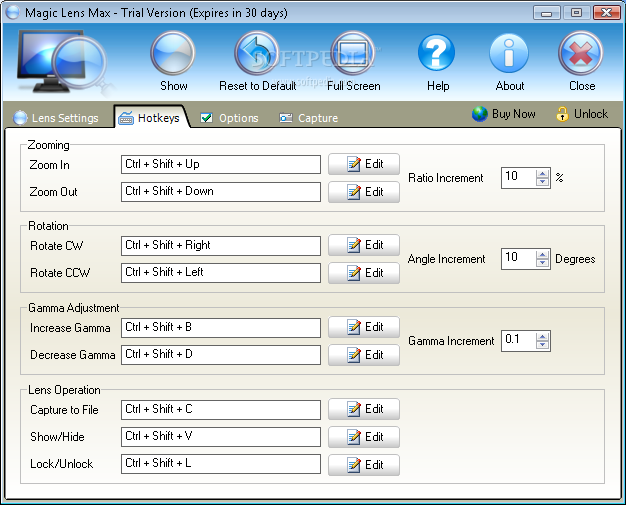Click the Show/Hide hotkey field
Viewport: 626px width, 505px height.
(x=221, y=437)
